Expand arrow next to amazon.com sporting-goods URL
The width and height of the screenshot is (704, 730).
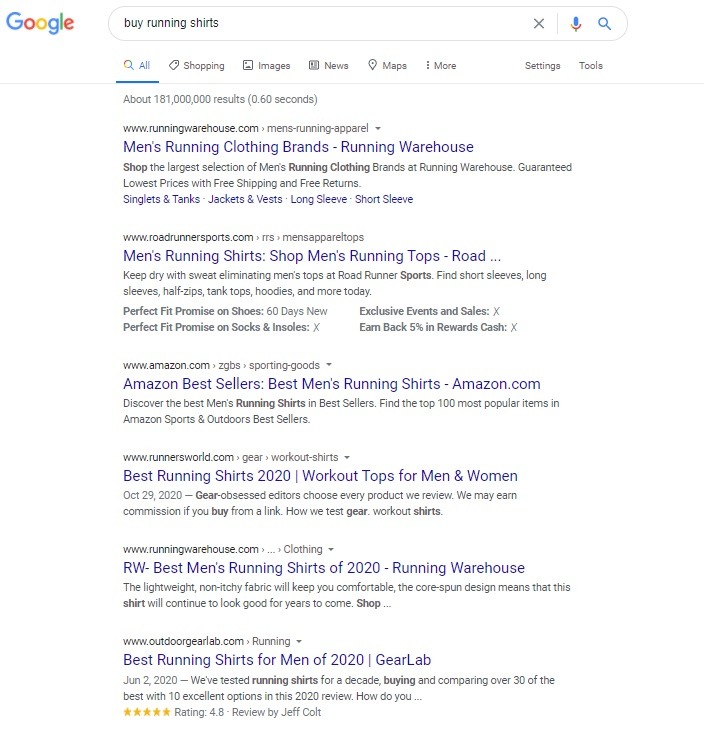(329, 365)
